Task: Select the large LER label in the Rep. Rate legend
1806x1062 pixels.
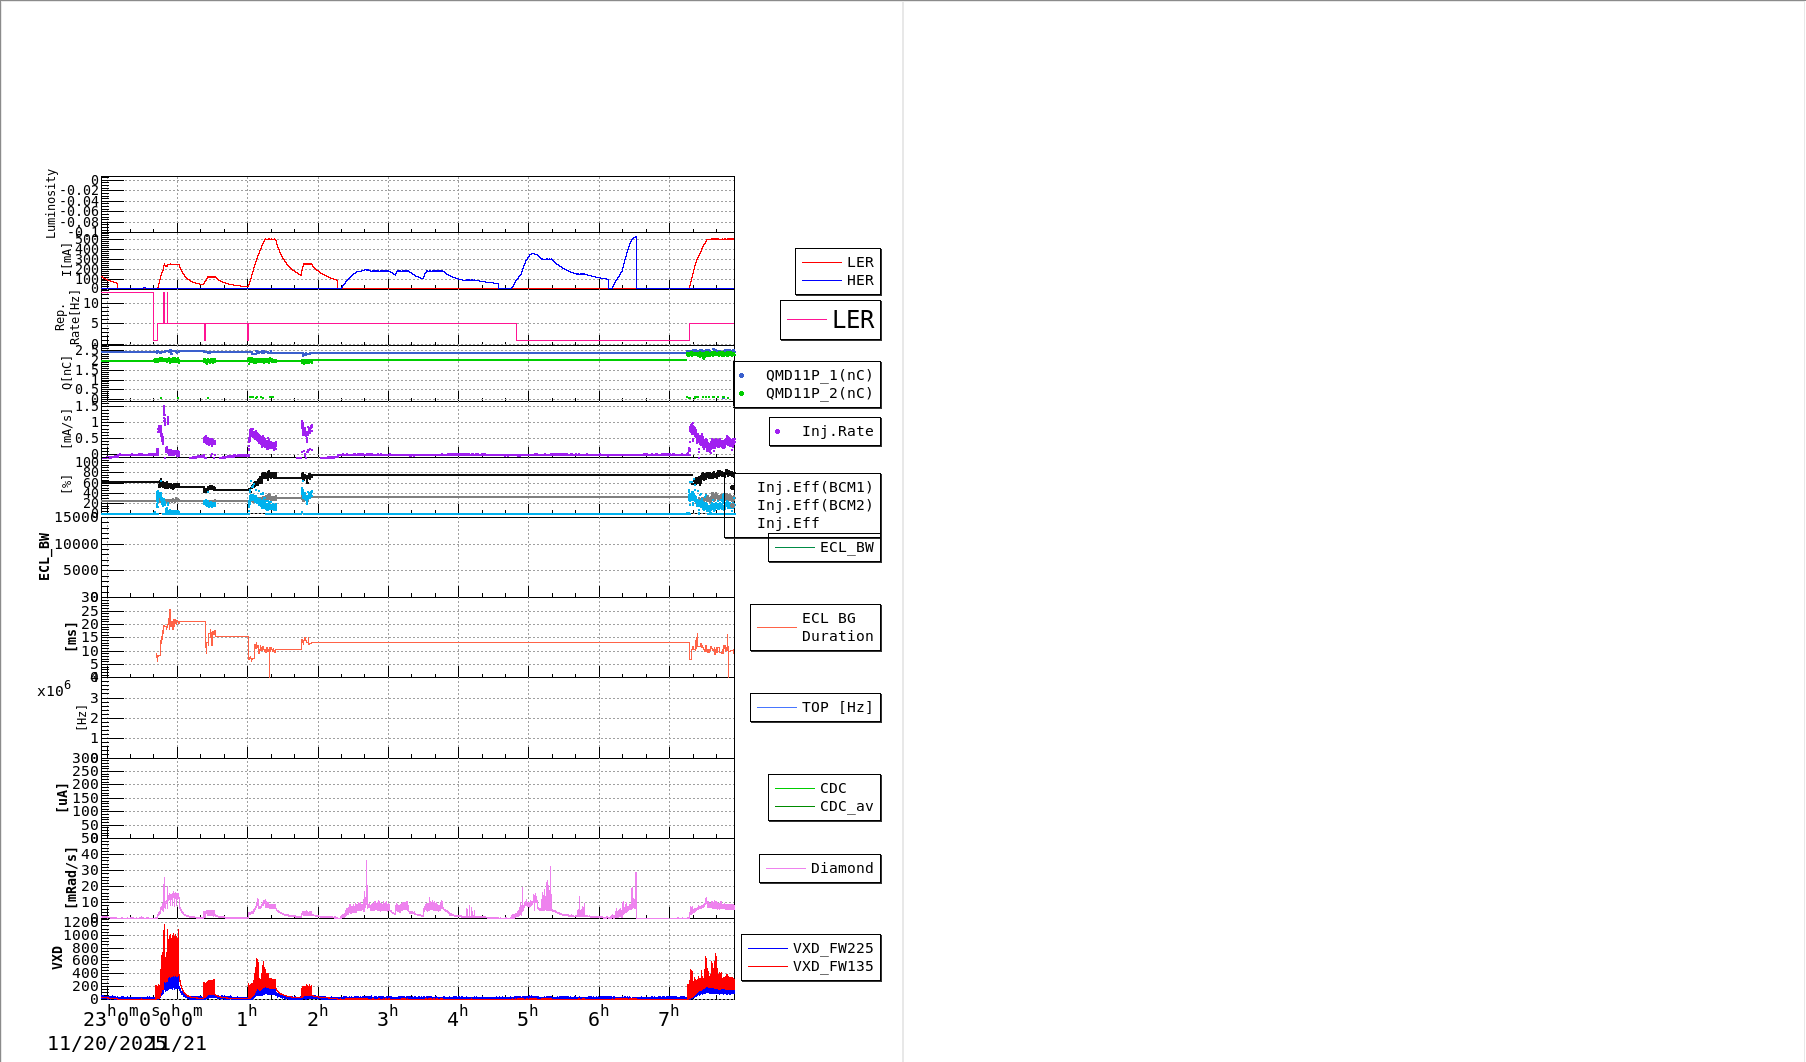Action: (x=852, y=320)
